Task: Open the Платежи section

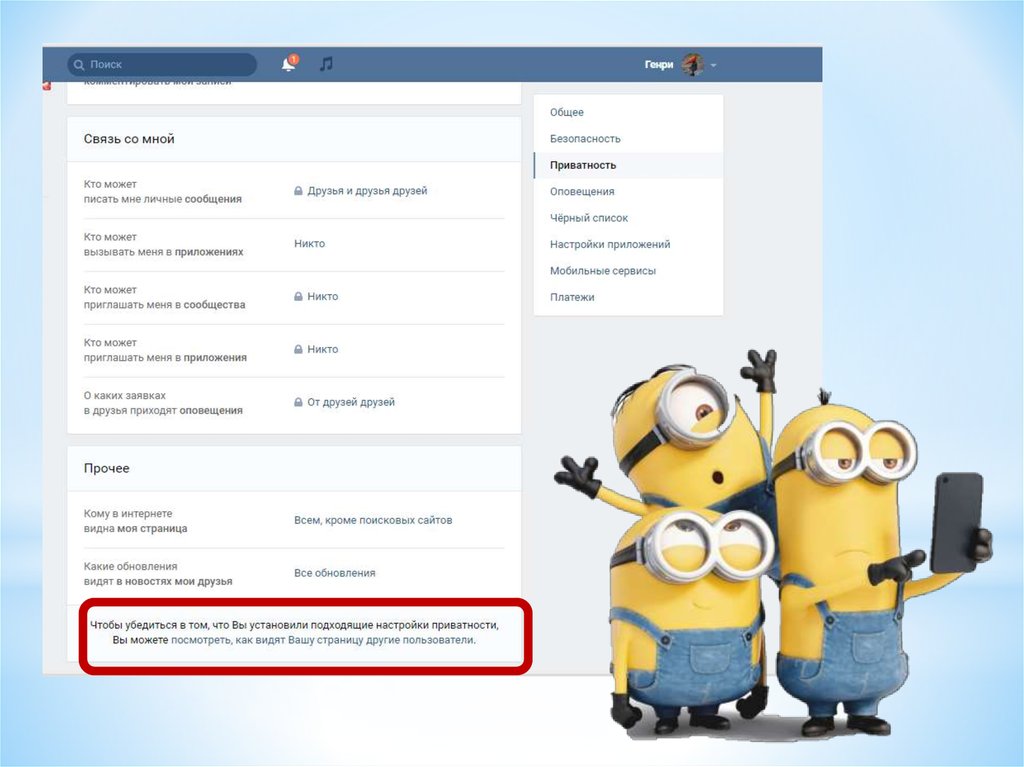Action: click(x=572, y=297)
